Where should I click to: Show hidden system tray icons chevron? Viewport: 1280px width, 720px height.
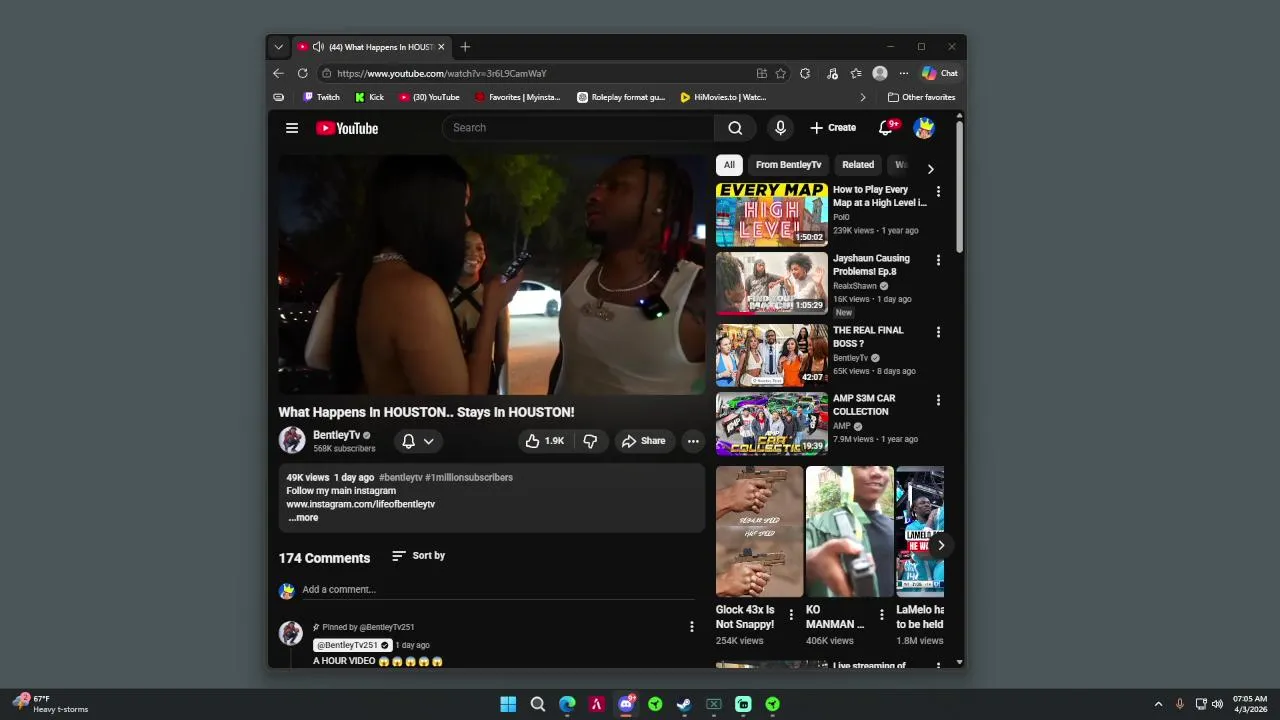(x=1158, y=704)
